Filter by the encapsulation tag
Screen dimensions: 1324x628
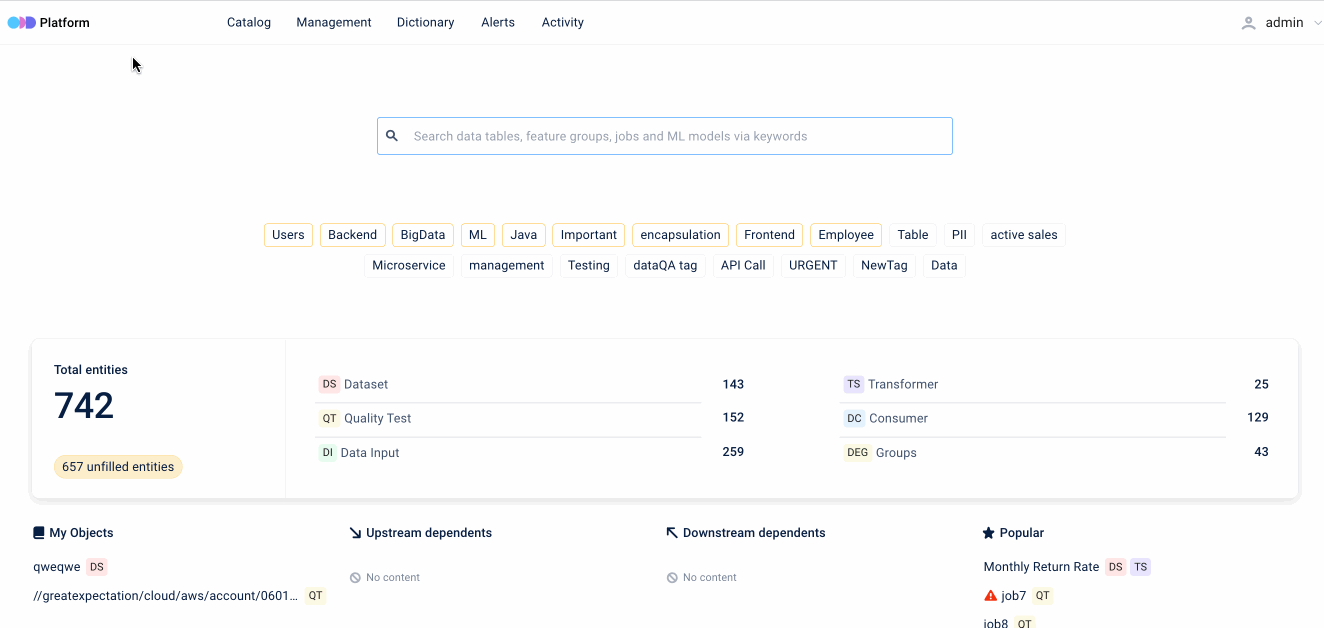[680, 235]
